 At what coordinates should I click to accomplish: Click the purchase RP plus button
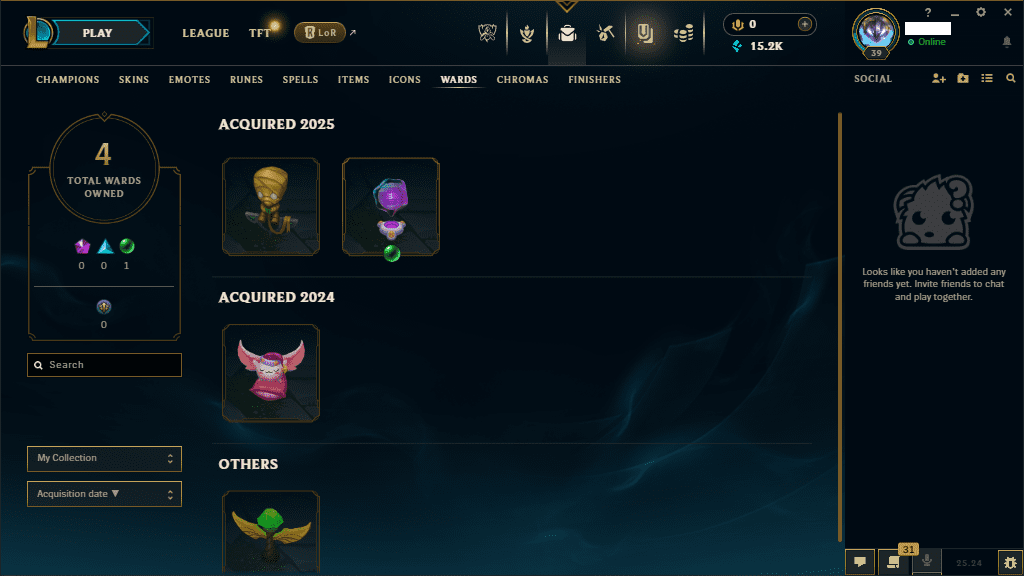[805, 24]
